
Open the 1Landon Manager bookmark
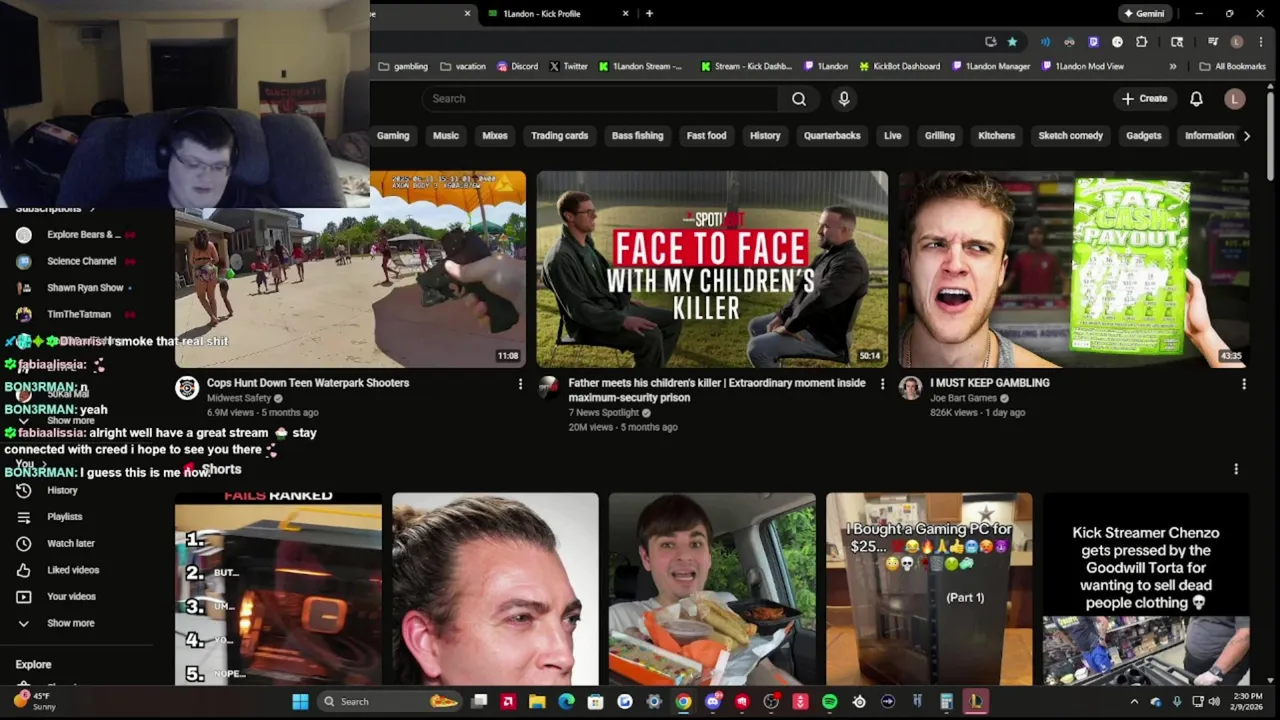coord(991,66)
